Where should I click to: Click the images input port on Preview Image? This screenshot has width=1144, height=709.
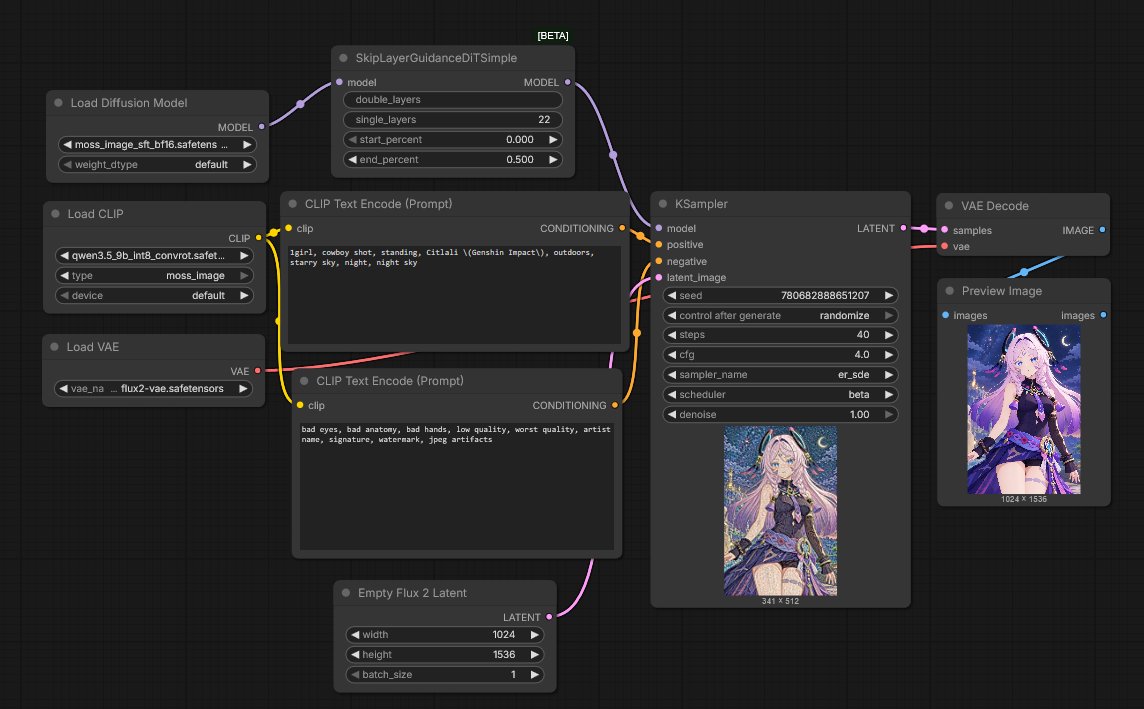946,315
